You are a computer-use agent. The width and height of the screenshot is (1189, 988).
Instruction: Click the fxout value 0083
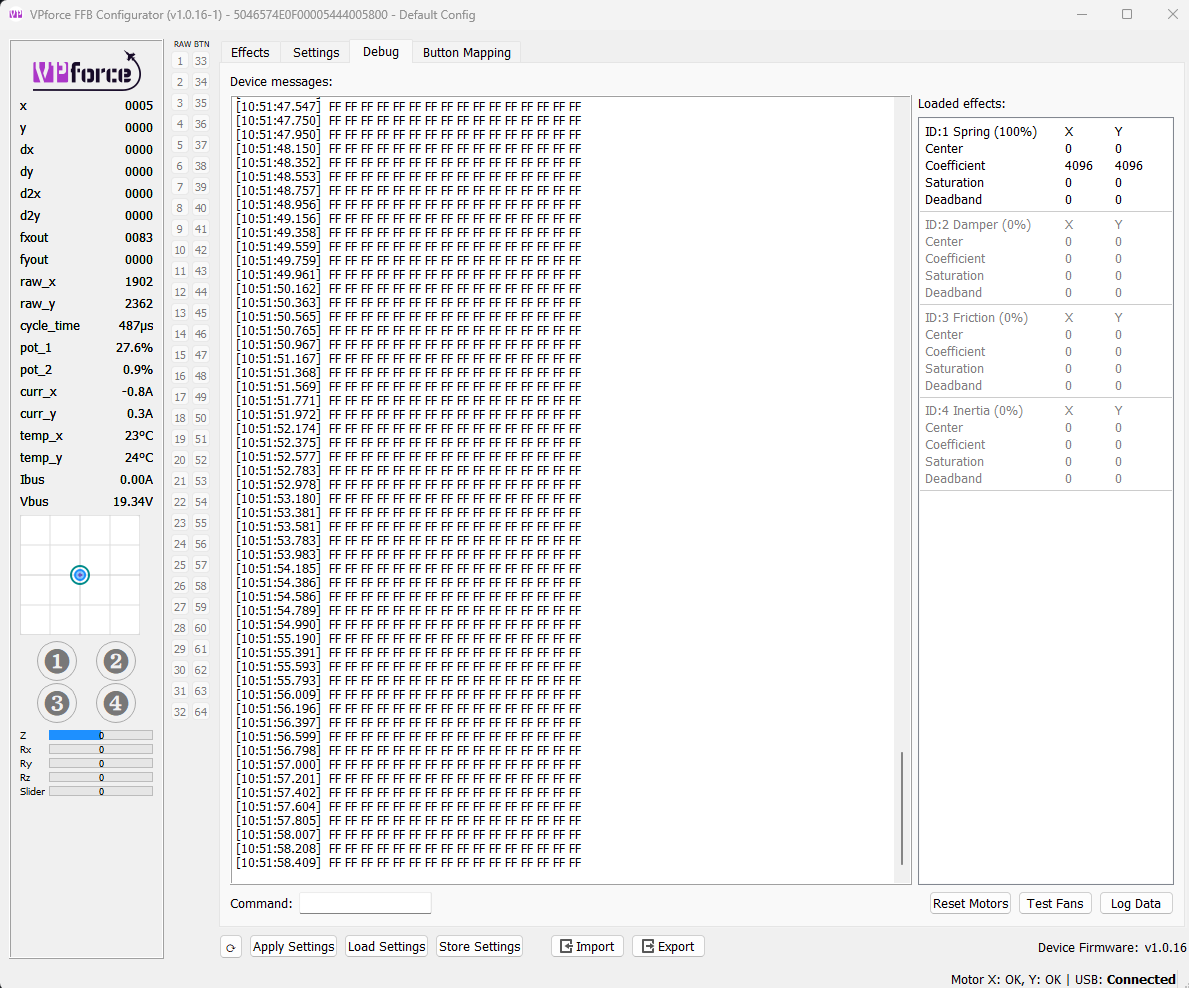click(139, 237)
